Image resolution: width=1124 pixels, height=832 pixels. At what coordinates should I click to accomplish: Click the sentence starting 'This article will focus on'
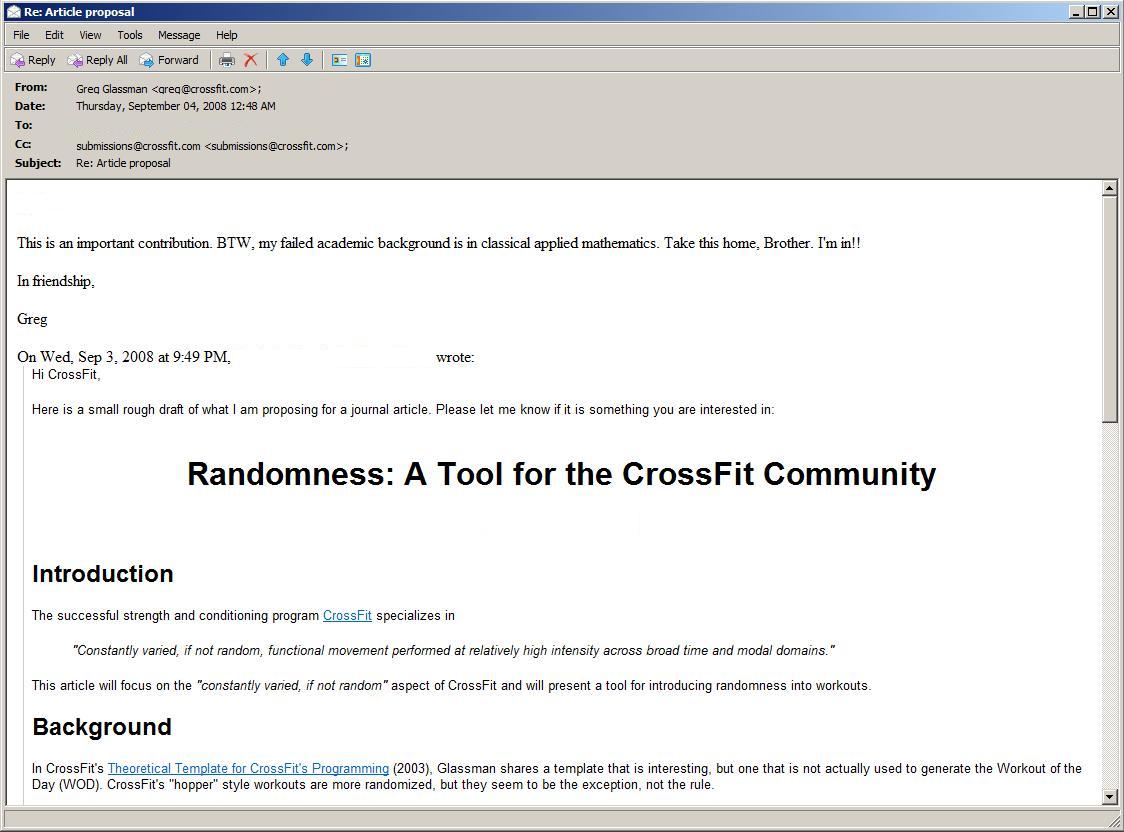452,686
